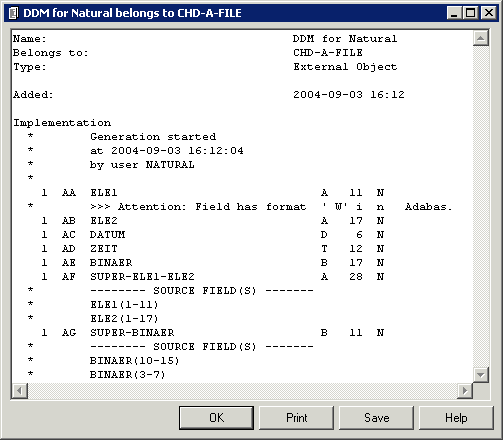Click the horizontal scrollbar left arrow
The height and width of the screenshot is (440, 503).
click(20, 390)
